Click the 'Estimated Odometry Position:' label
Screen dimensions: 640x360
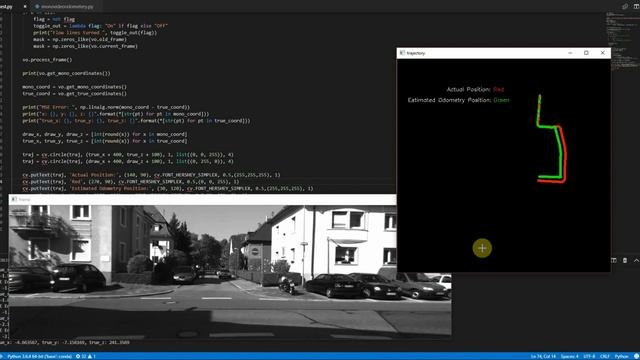click(x=449, y=100)
